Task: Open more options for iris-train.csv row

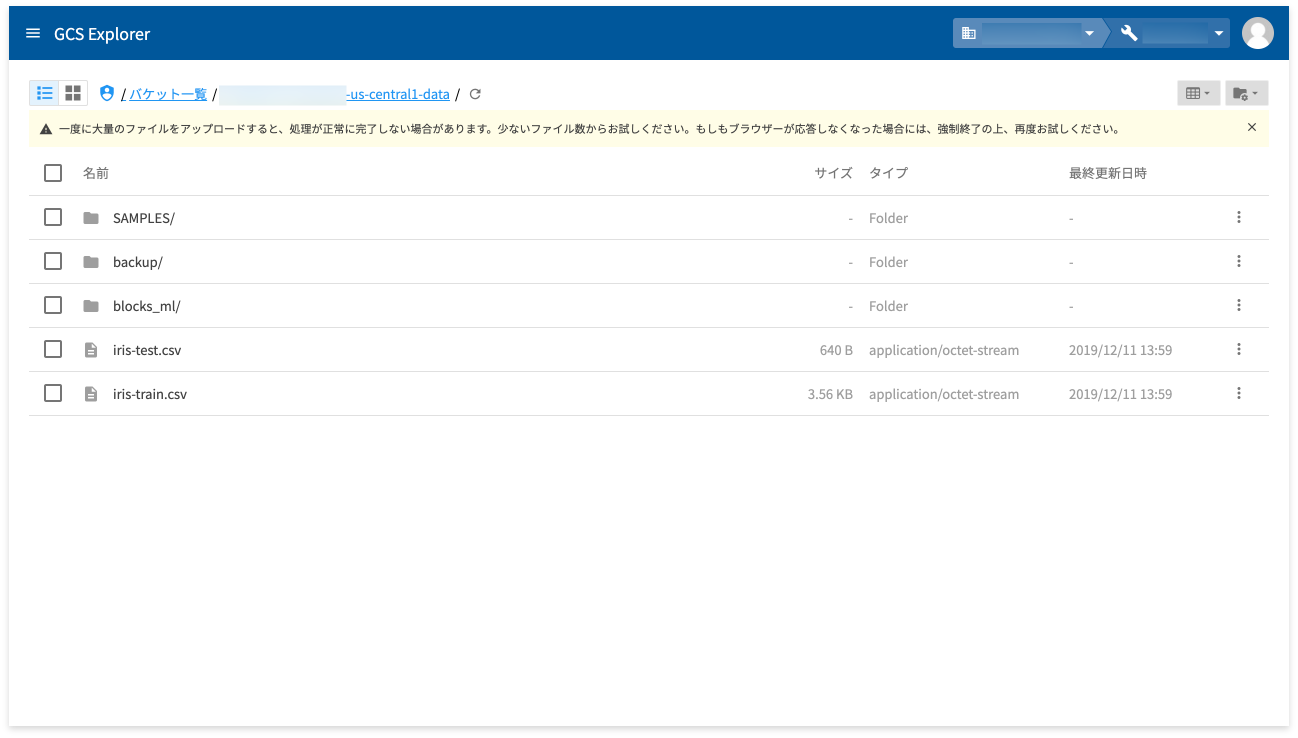Action: (1238, 393)
